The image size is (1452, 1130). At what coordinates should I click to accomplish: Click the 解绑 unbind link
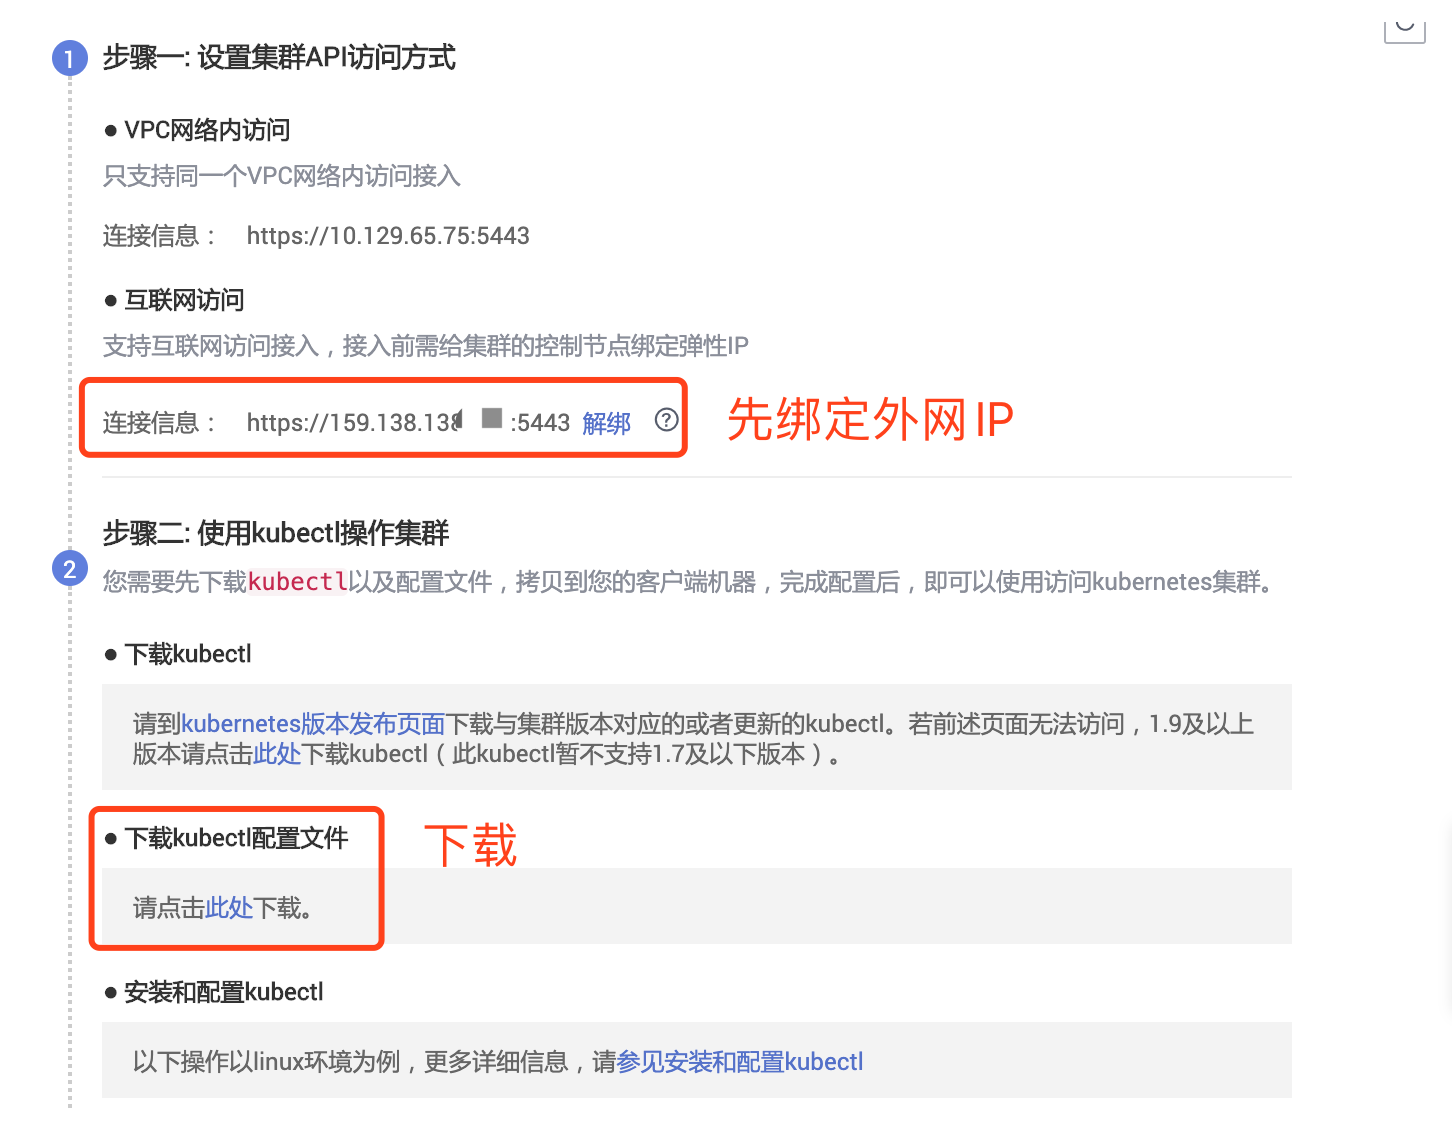click(606, 423)
